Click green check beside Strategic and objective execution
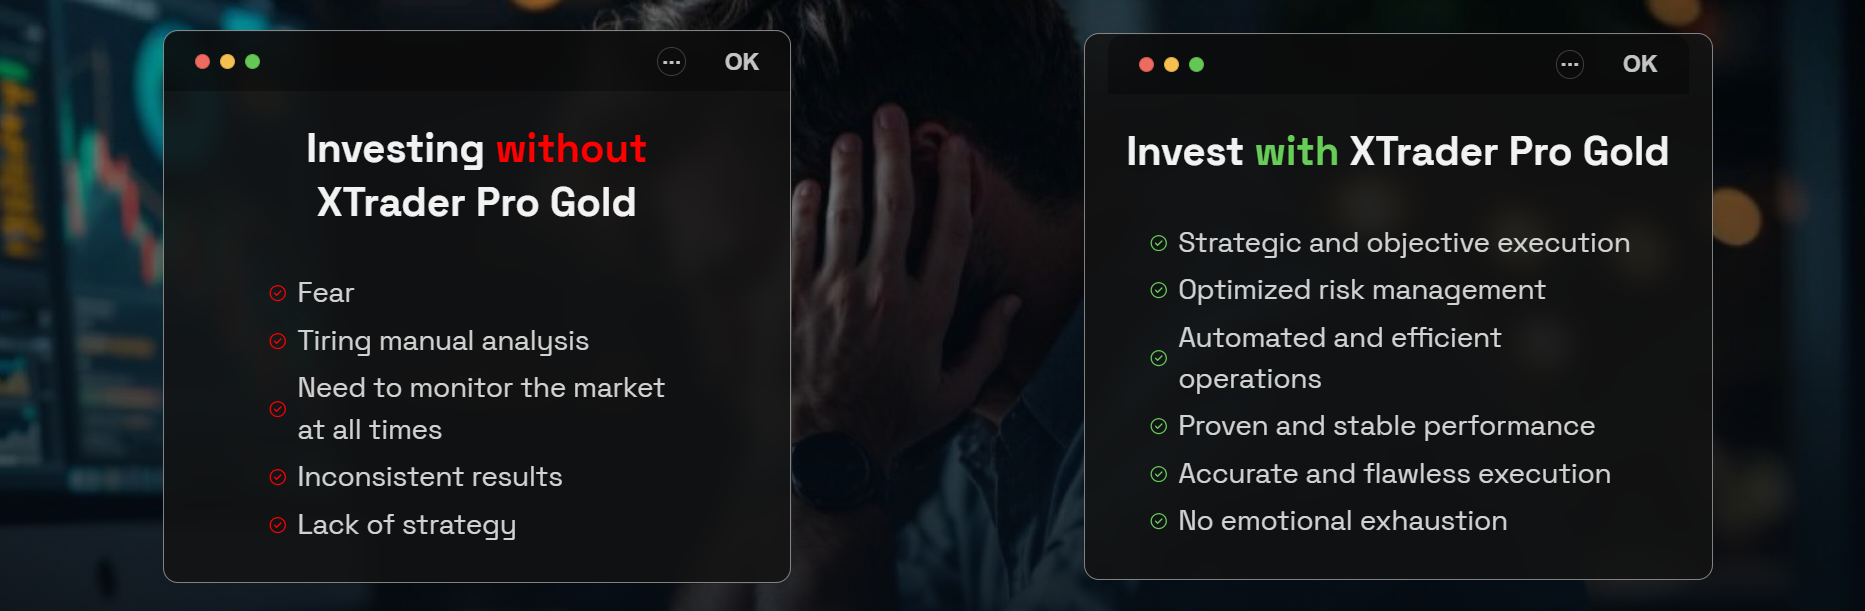1865x611 pixels. pos(1159,243)
